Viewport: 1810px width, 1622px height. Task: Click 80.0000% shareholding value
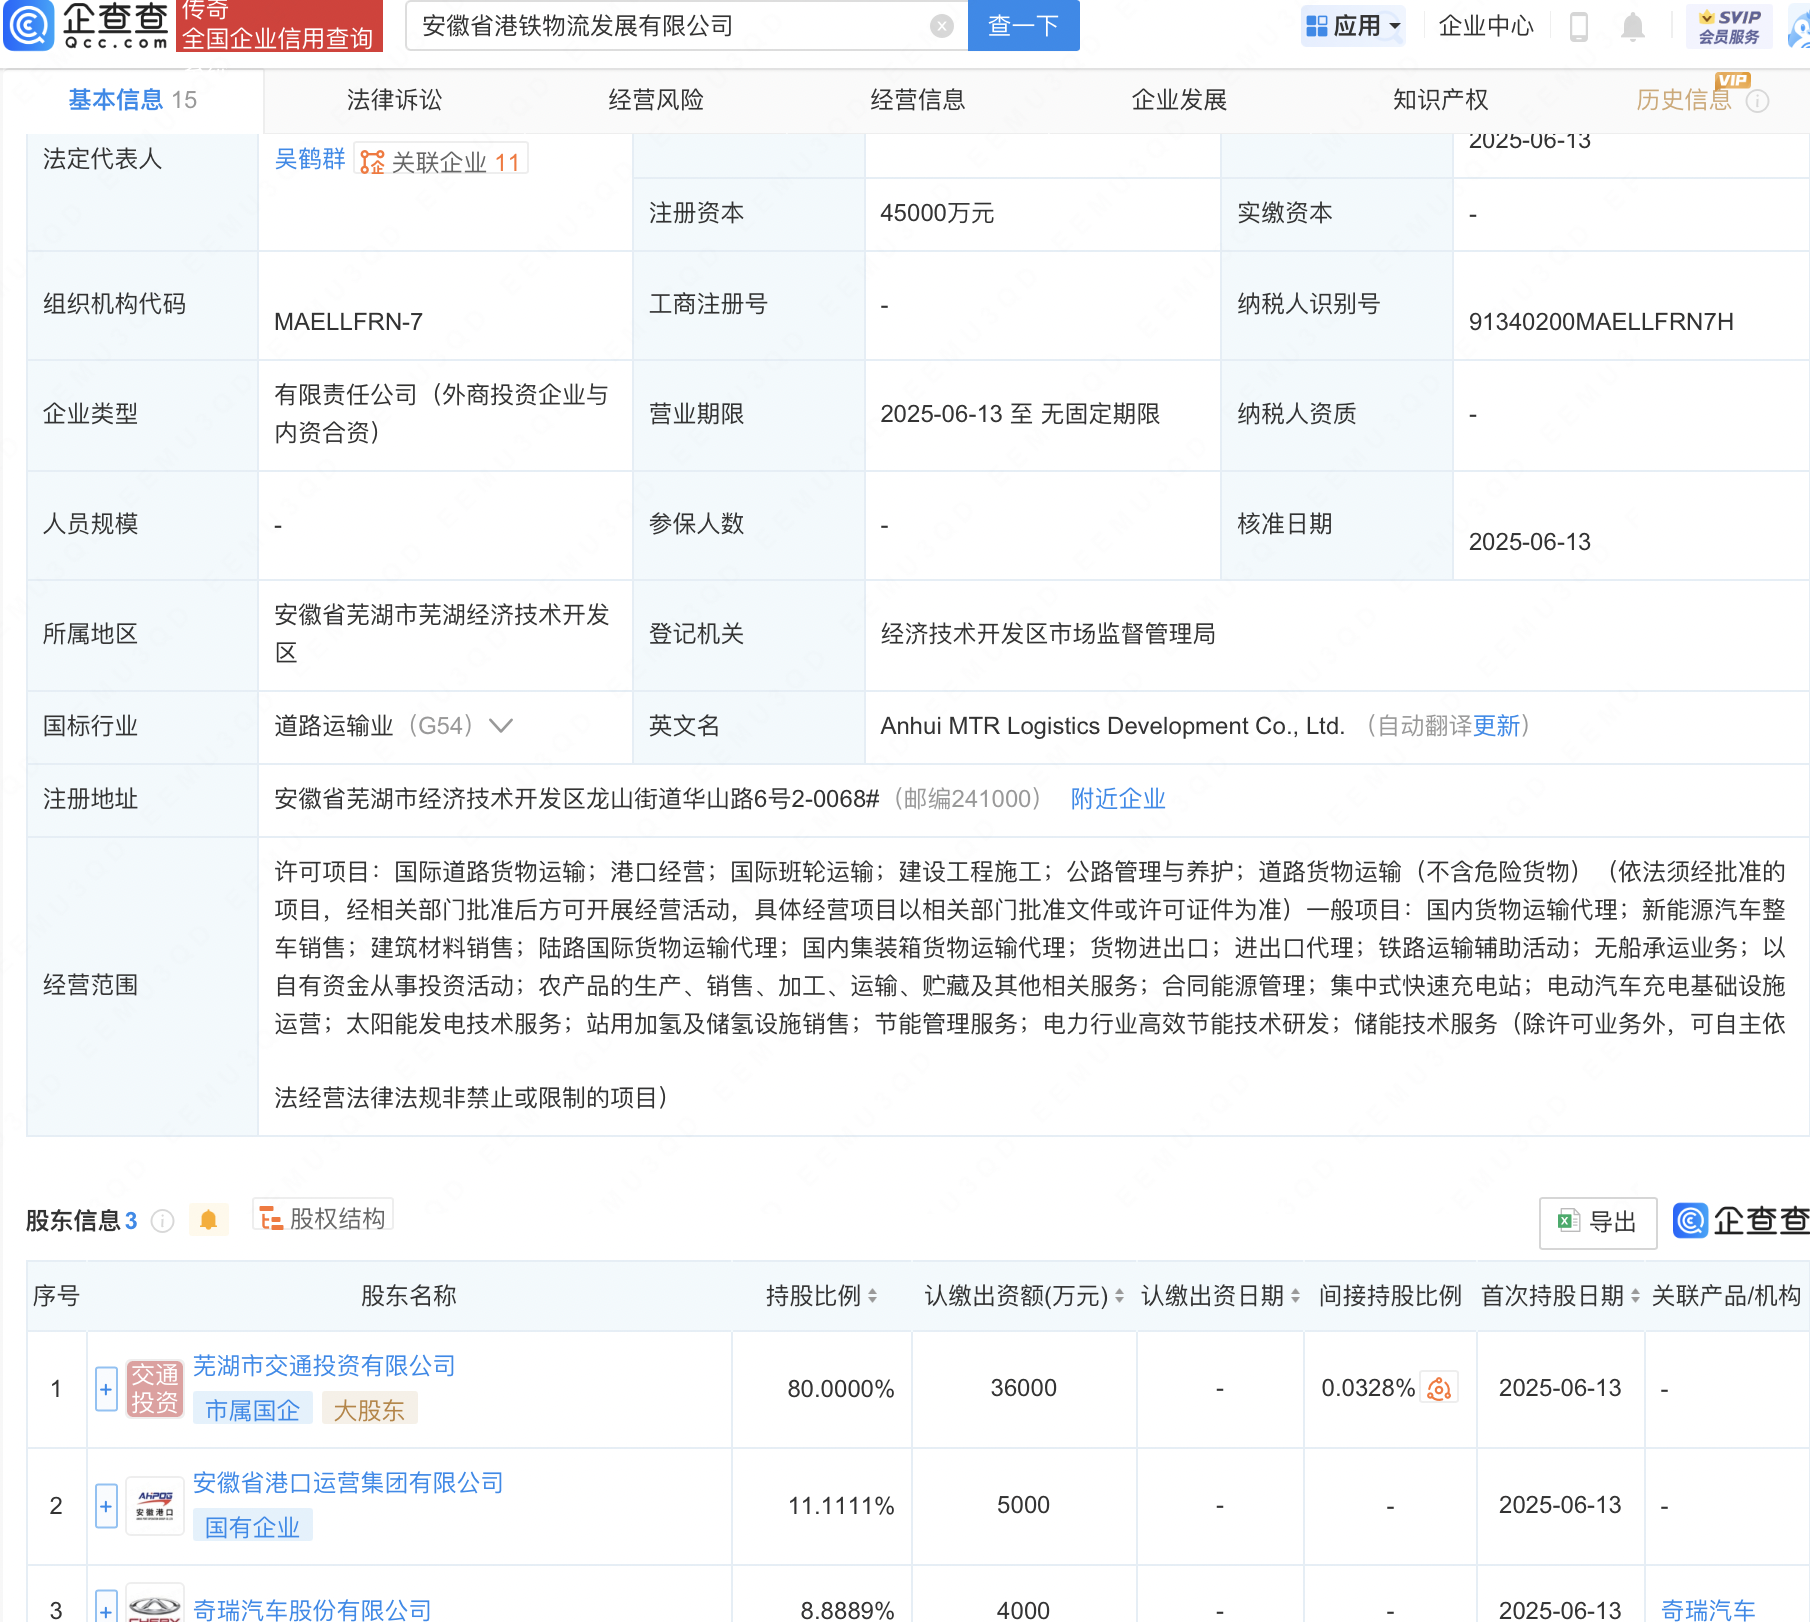(841, 1388)
